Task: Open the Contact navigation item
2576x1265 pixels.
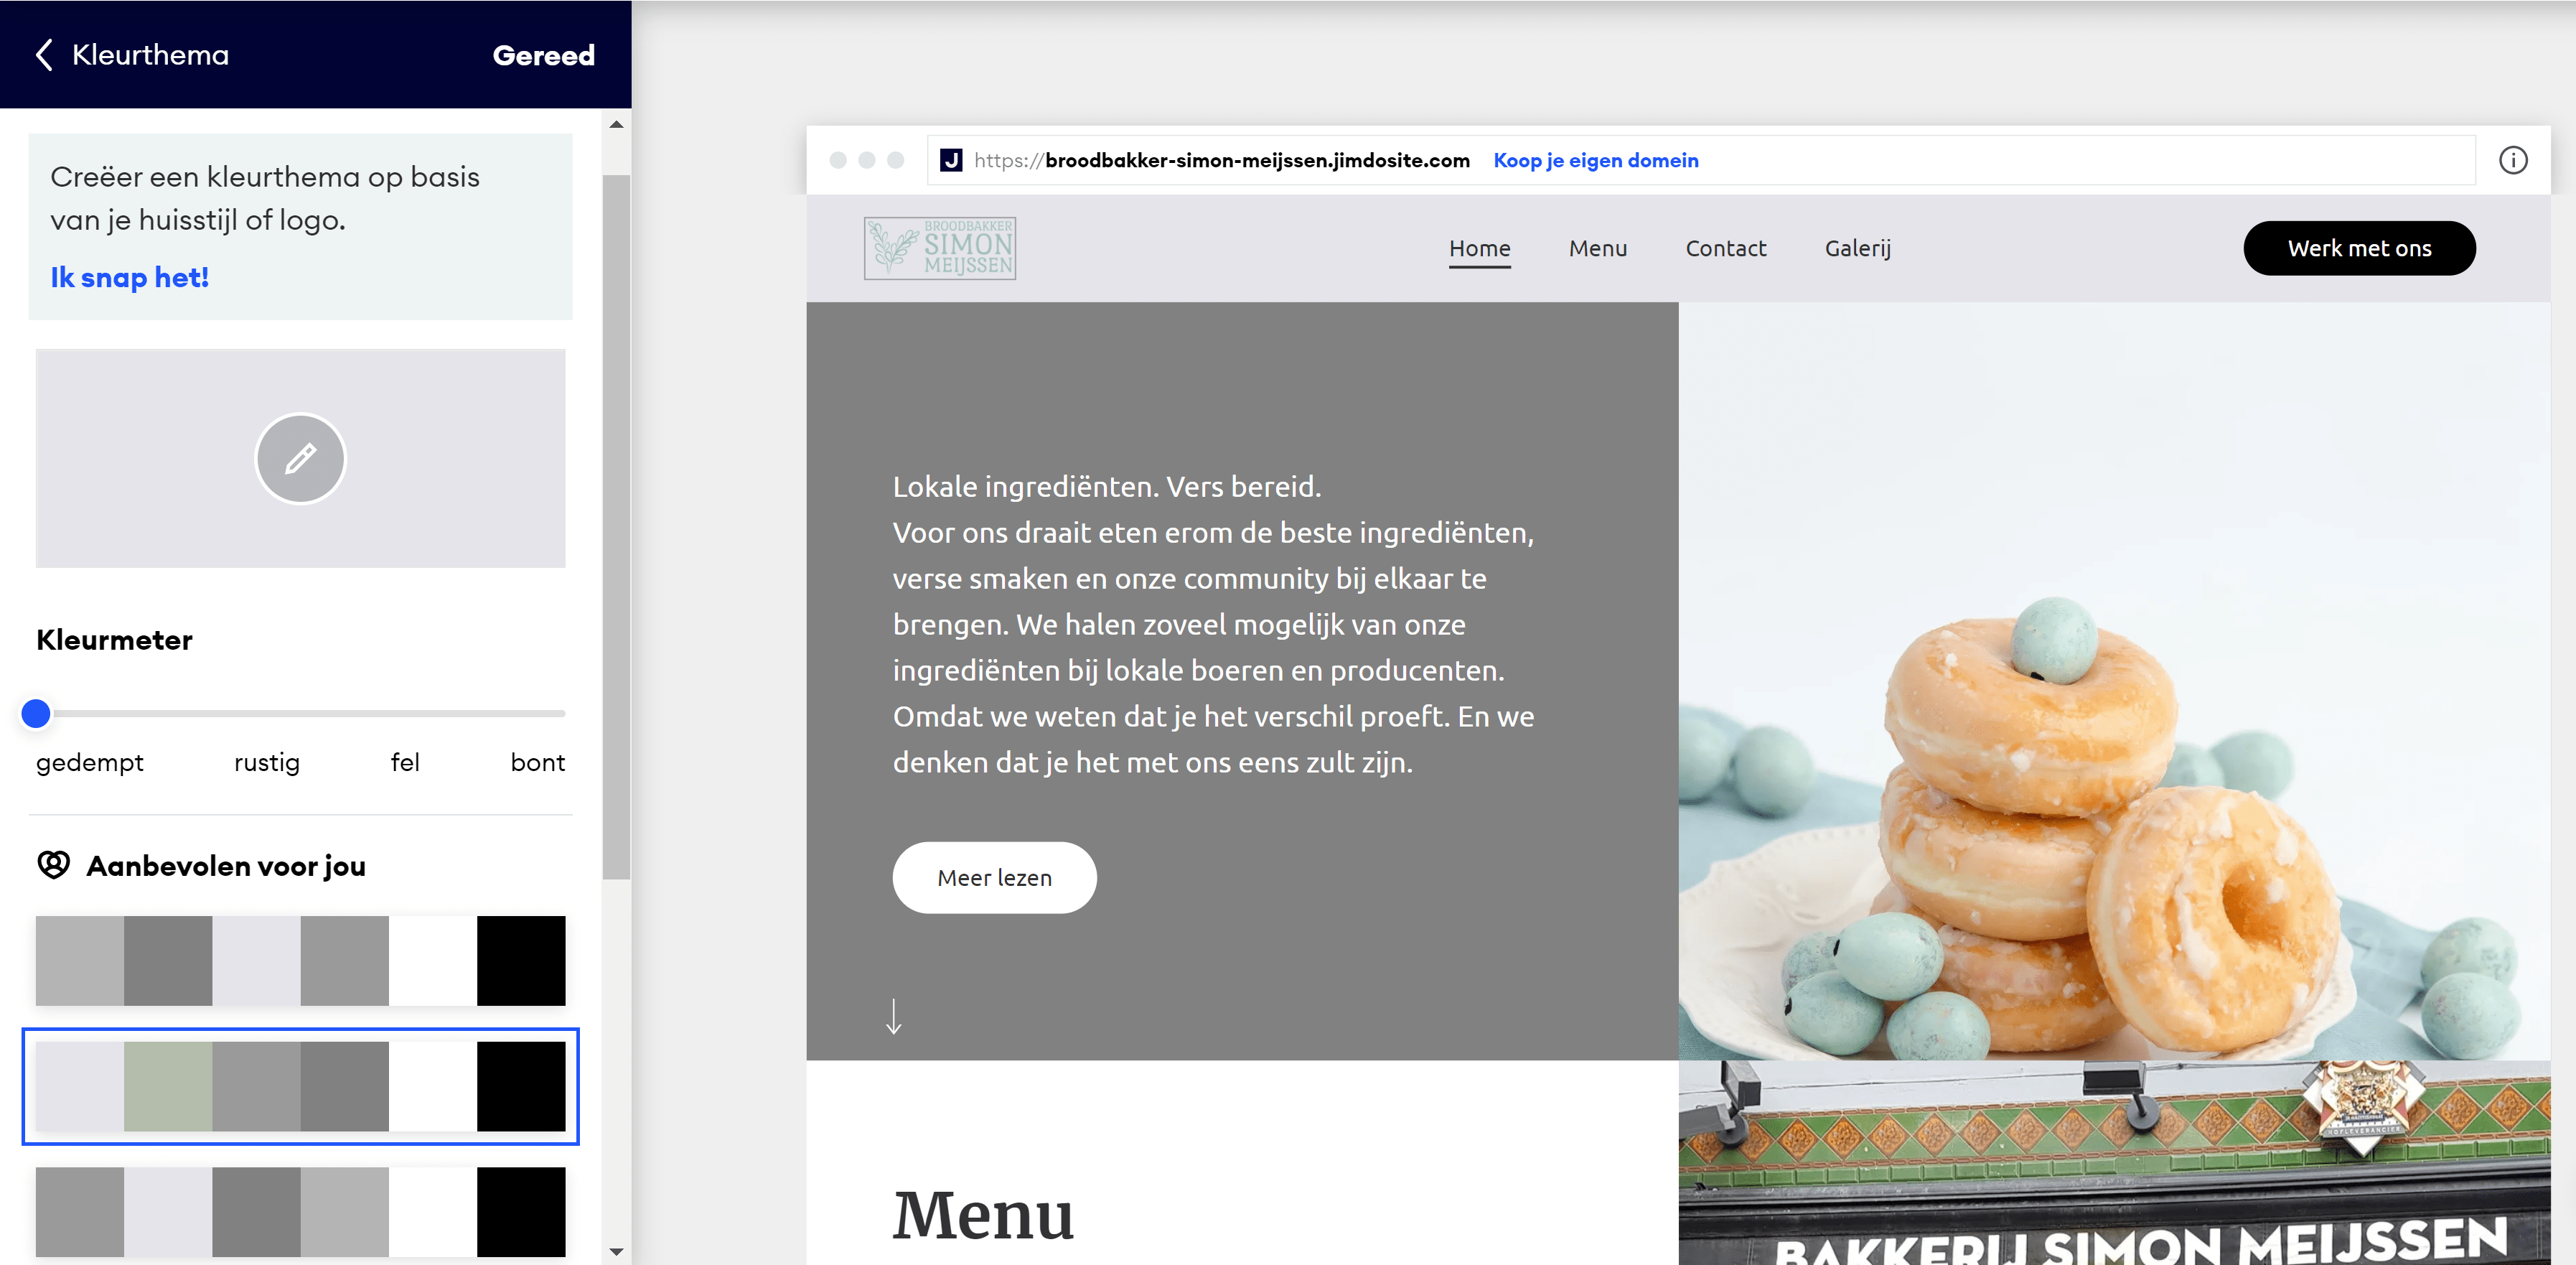Action: (x=1725, y=248)
